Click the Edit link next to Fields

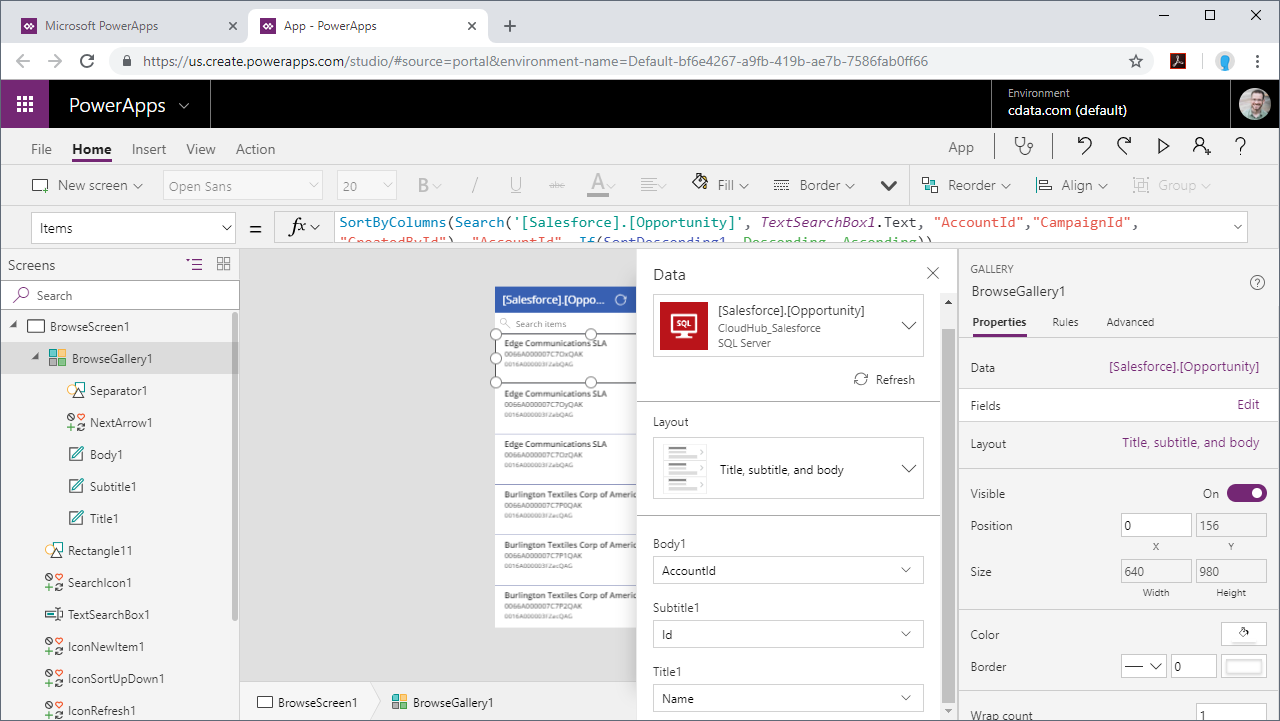tap(1248, 405)
